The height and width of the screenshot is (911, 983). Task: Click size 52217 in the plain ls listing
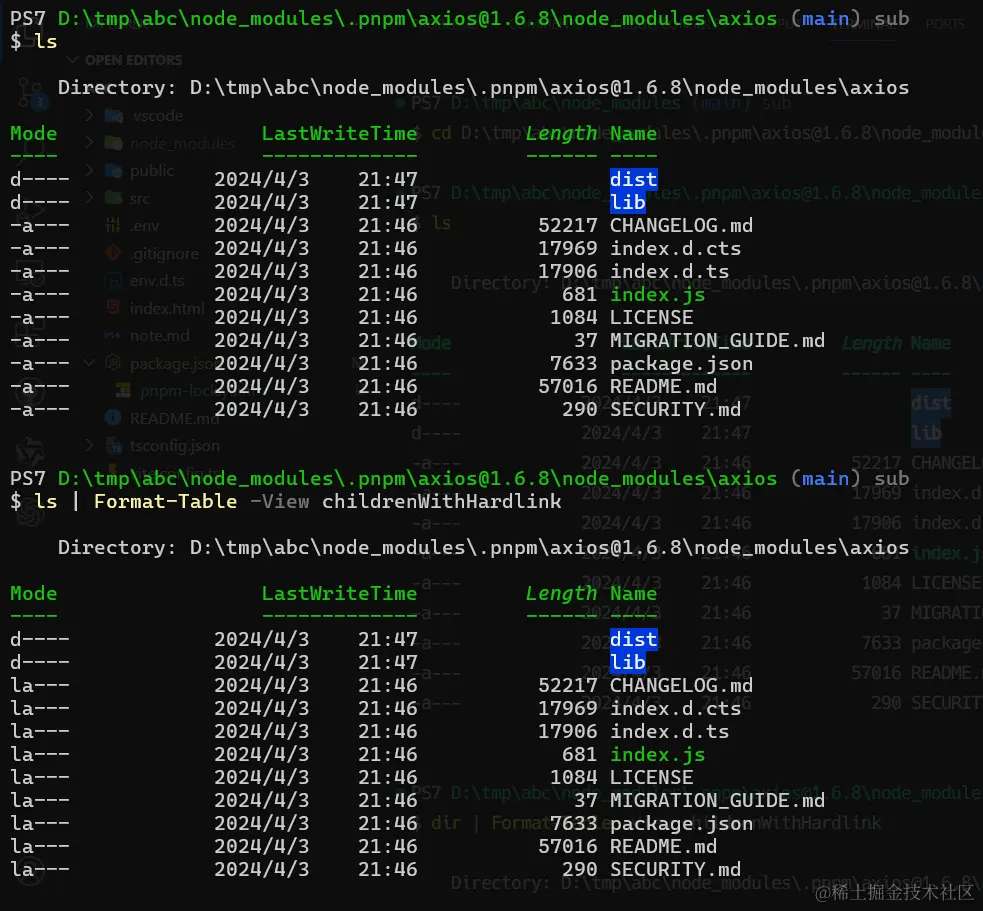(x=567, y=225)
